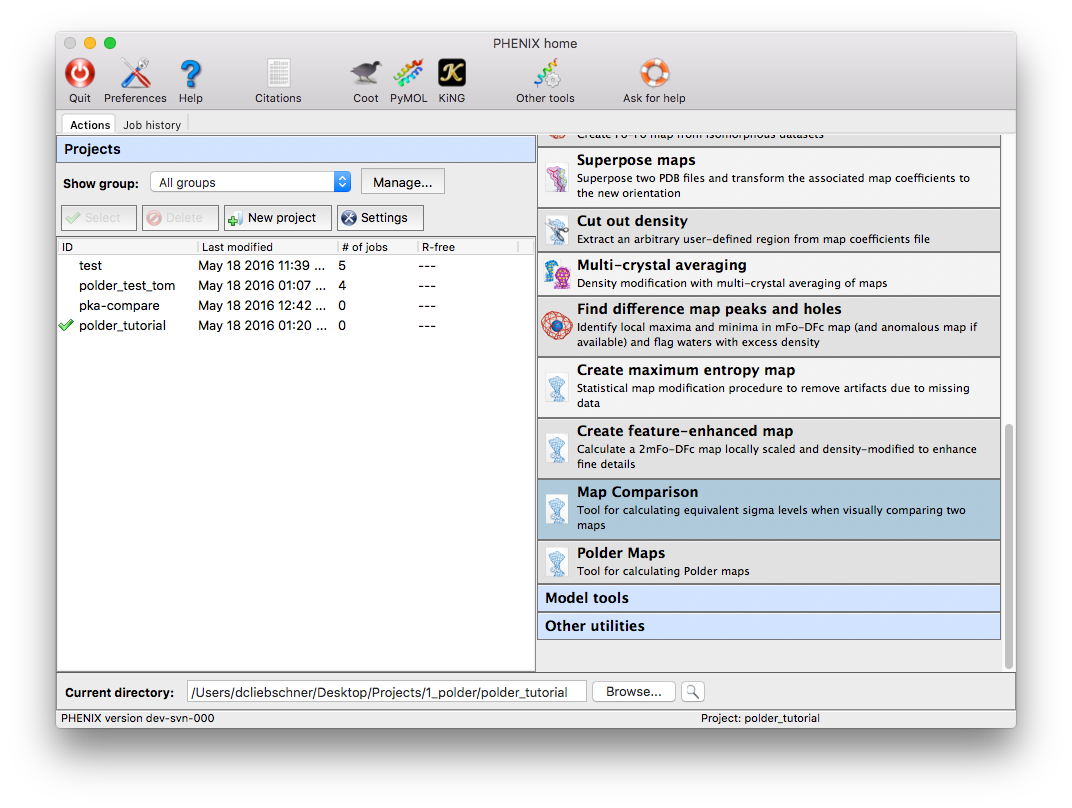
Task: Open Preferences from the toolbar
Action: pos(135,74)
